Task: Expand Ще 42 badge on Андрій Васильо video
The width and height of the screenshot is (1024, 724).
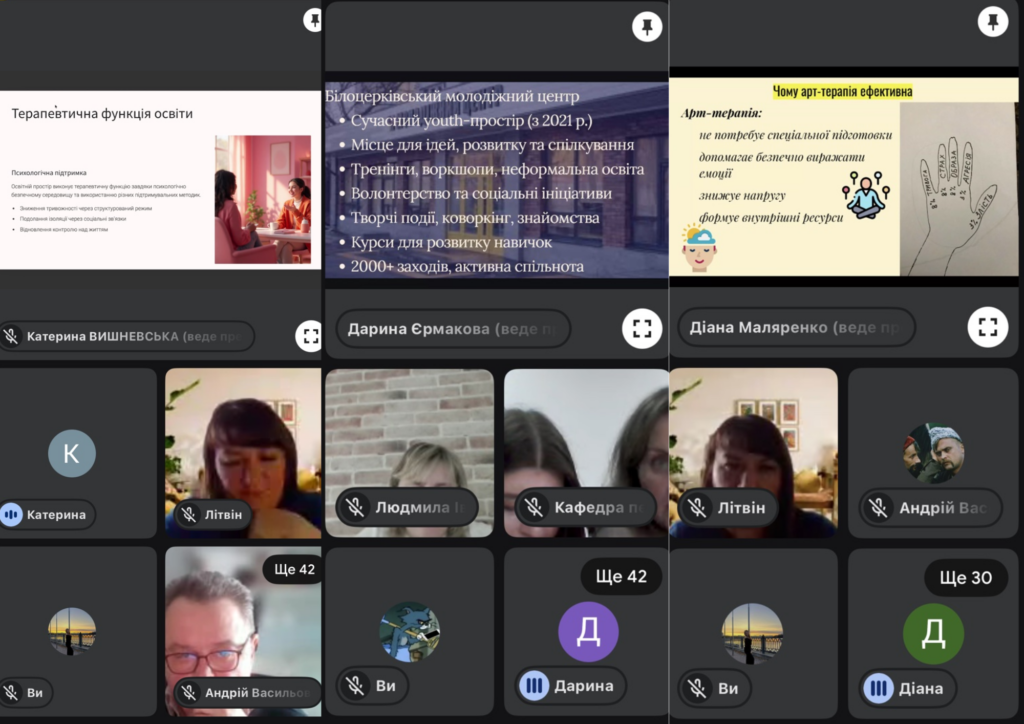Action: [x=292, y=569]
